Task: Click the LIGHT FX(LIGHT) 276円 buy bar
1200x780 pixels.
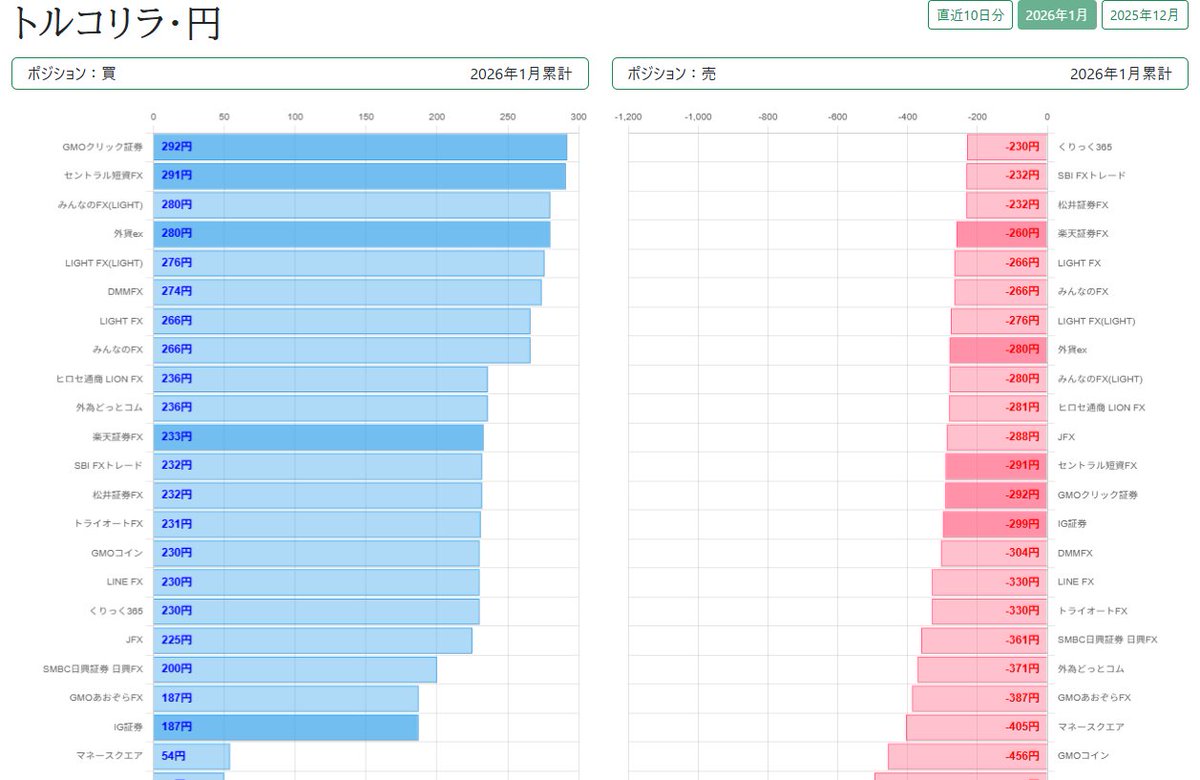Action: click(x=349, y=263)
